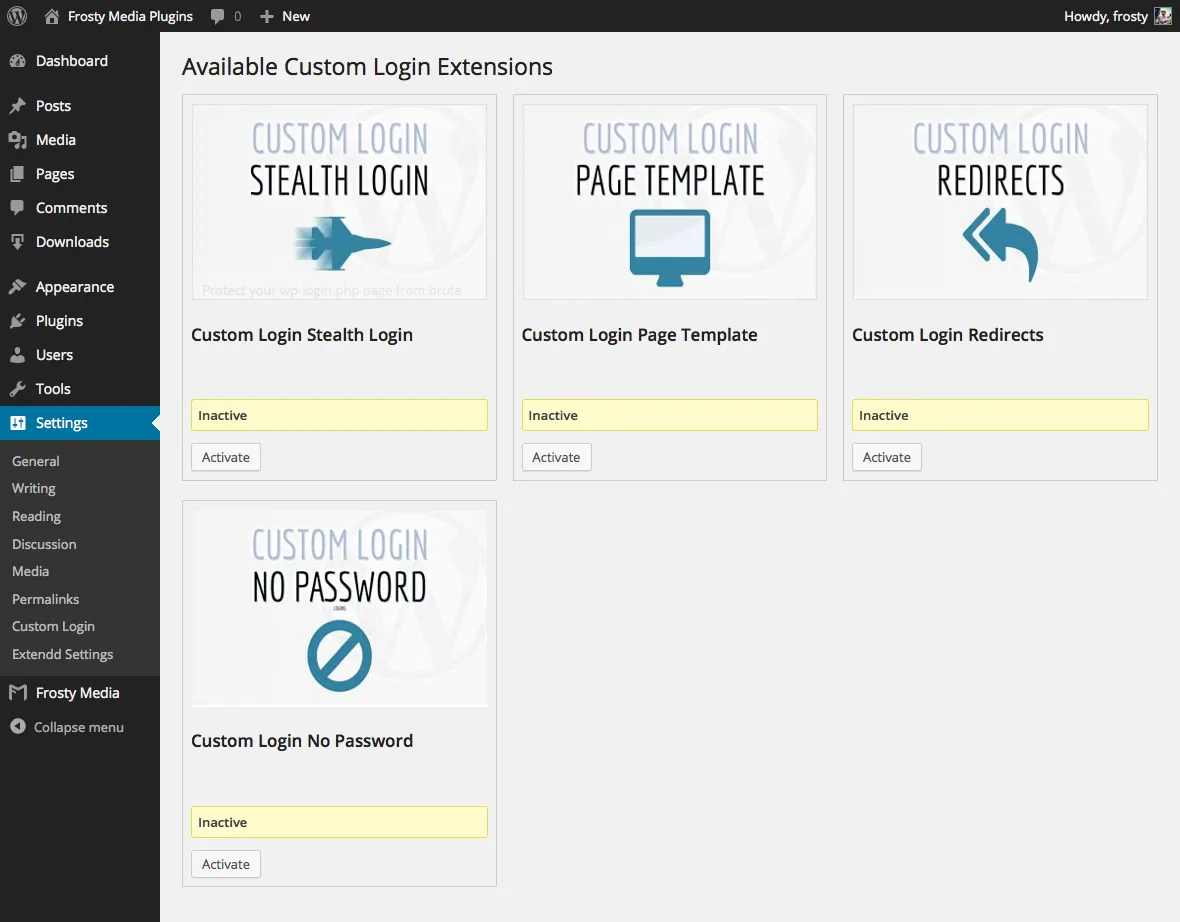This screenshot has width=1180, height=922.
Task: Activate the Custom Login Stealth Login plugin
Action: 225,457
